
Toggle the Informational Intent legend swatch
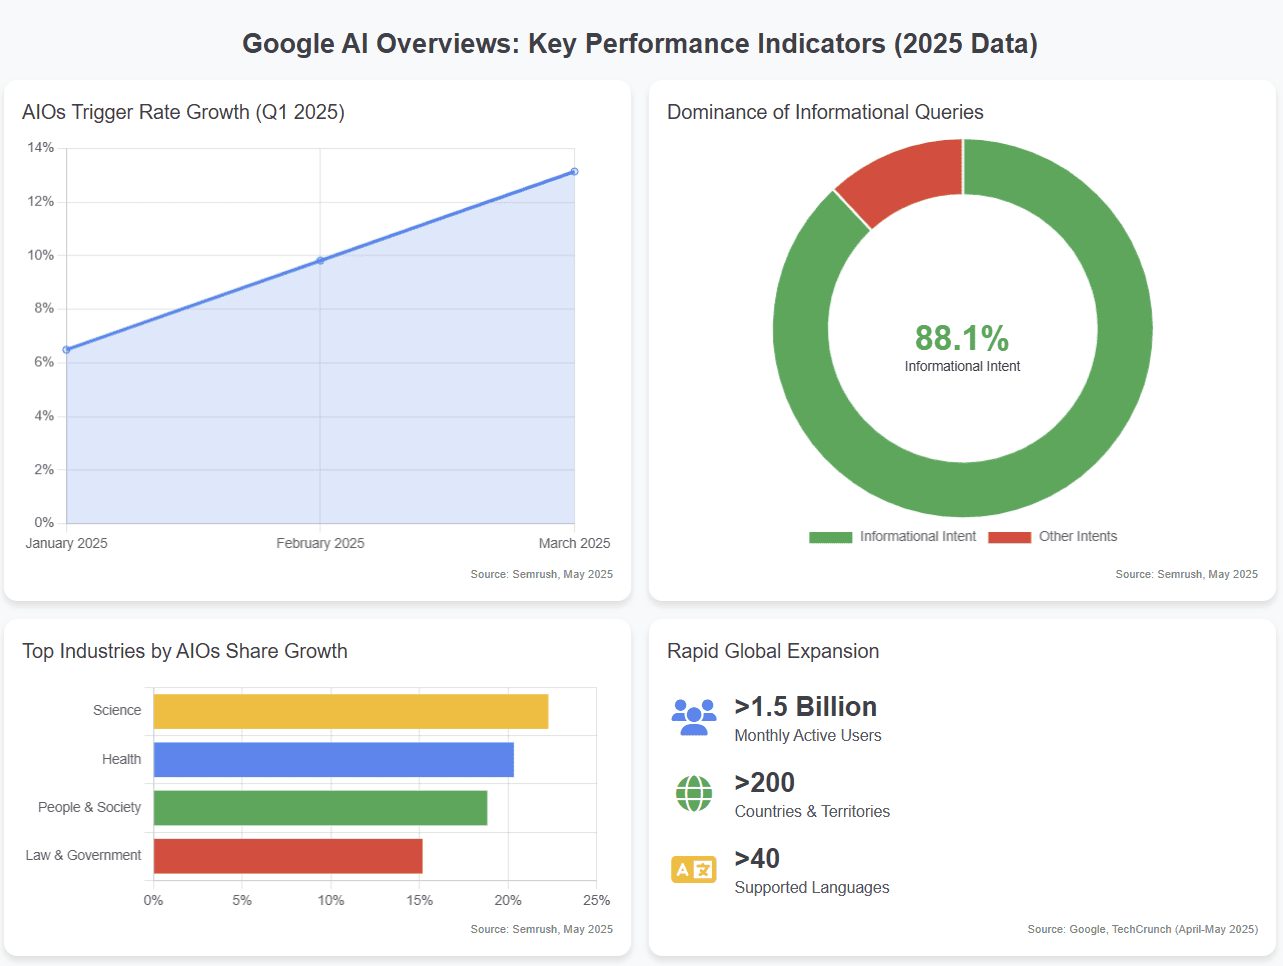click(831, 537)
